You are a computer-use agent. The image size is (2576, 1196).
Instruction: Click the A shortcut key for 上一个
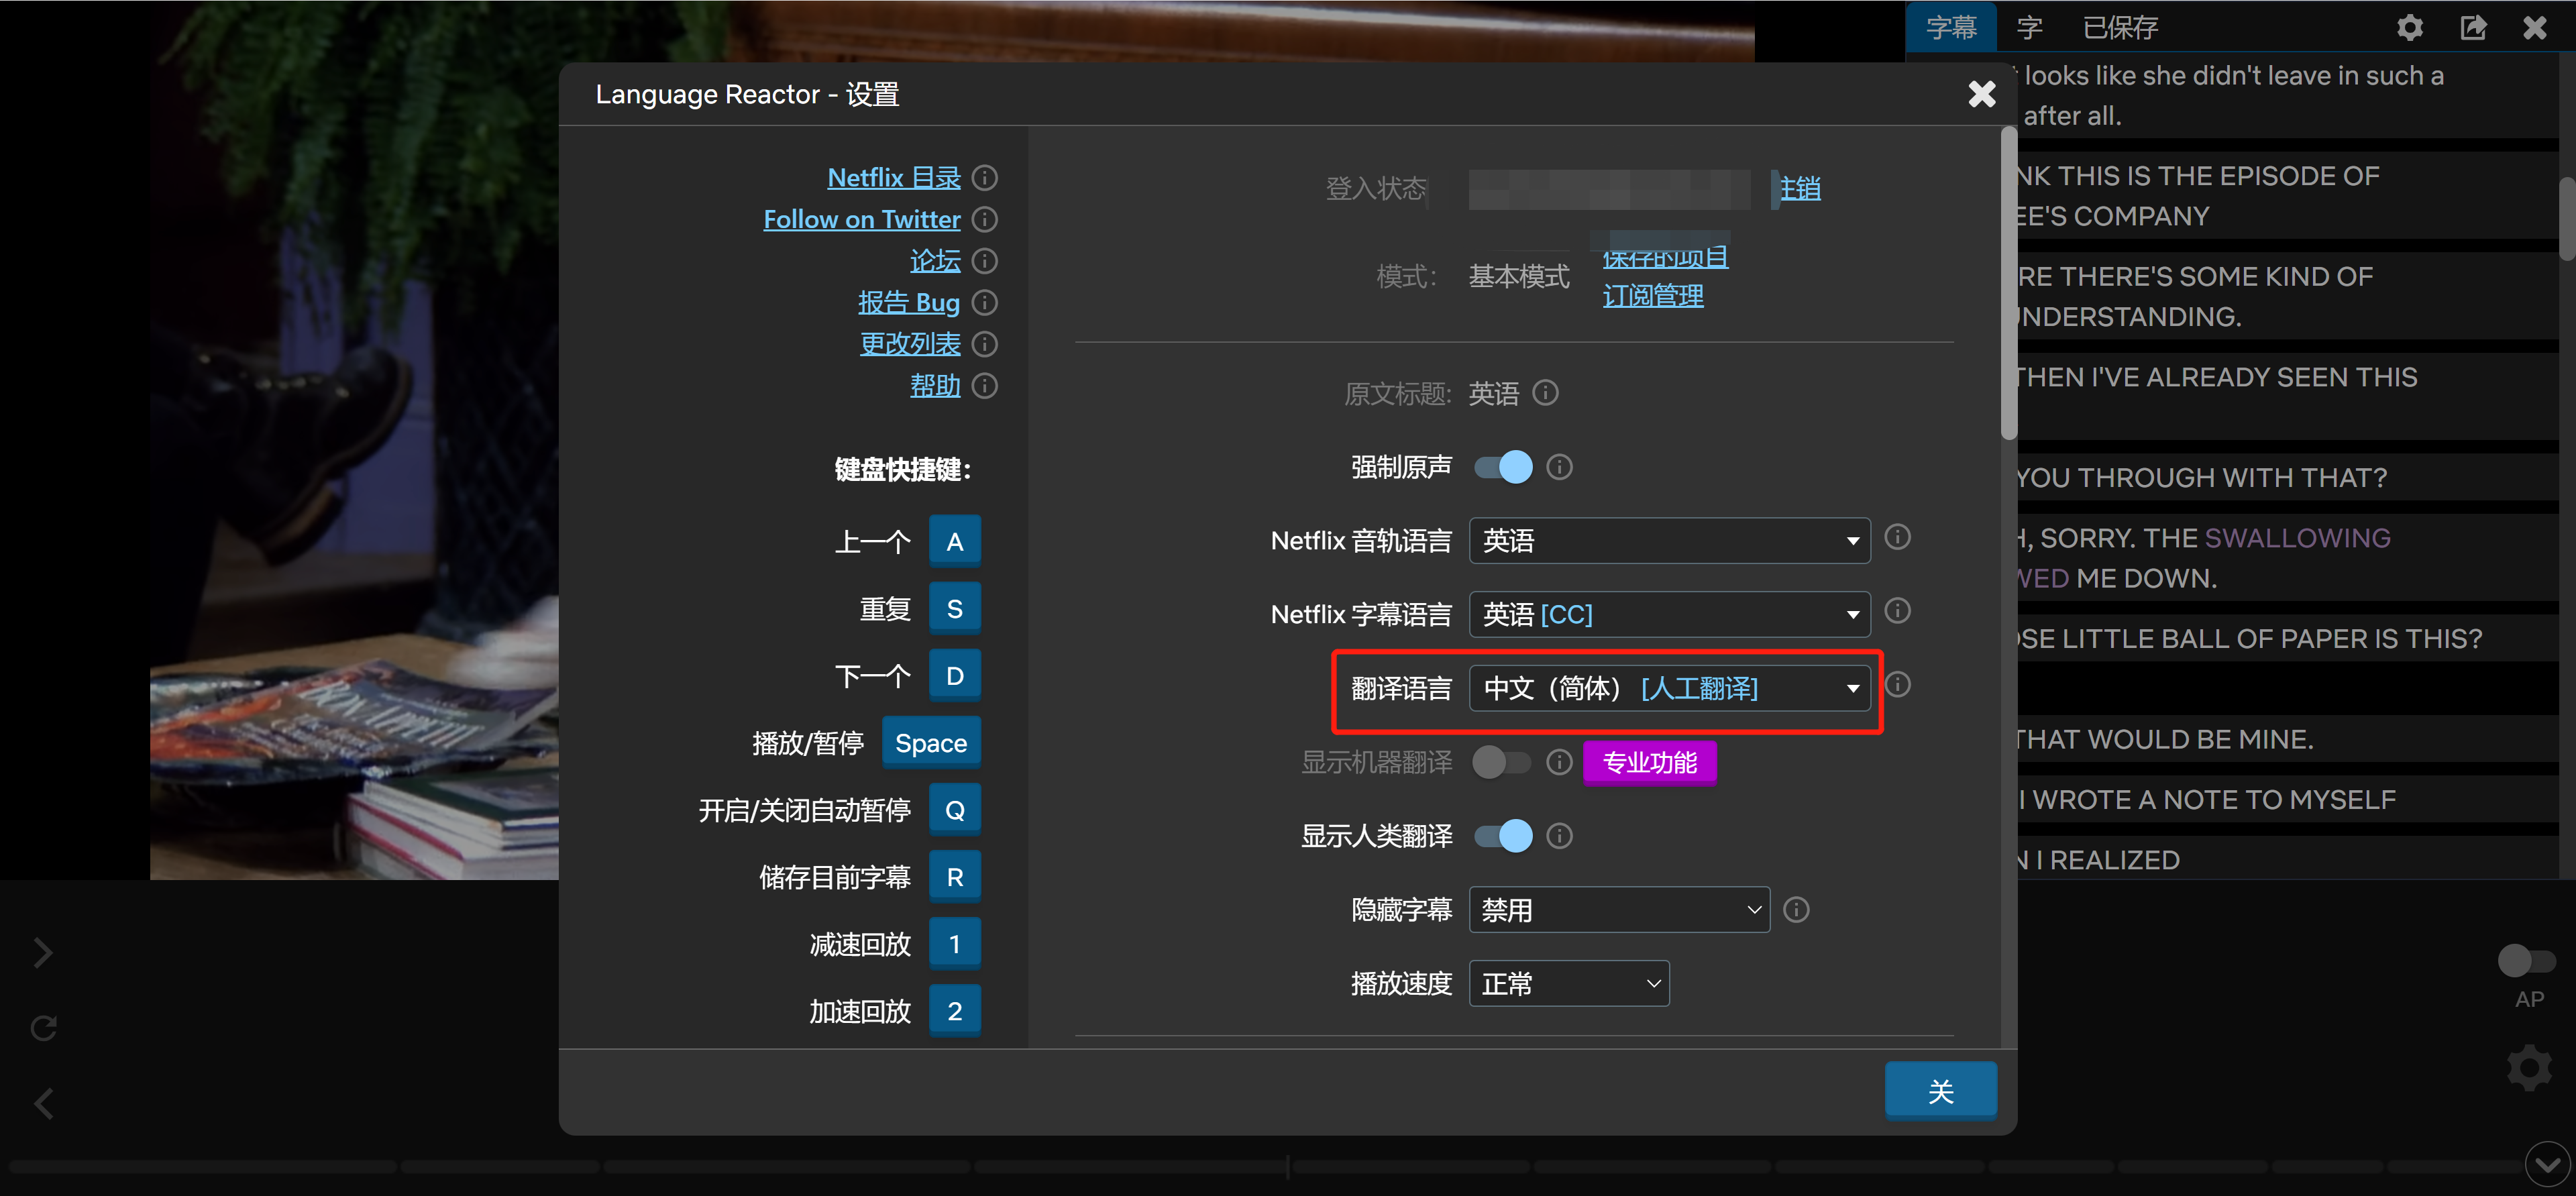click(x=955, y=541)
